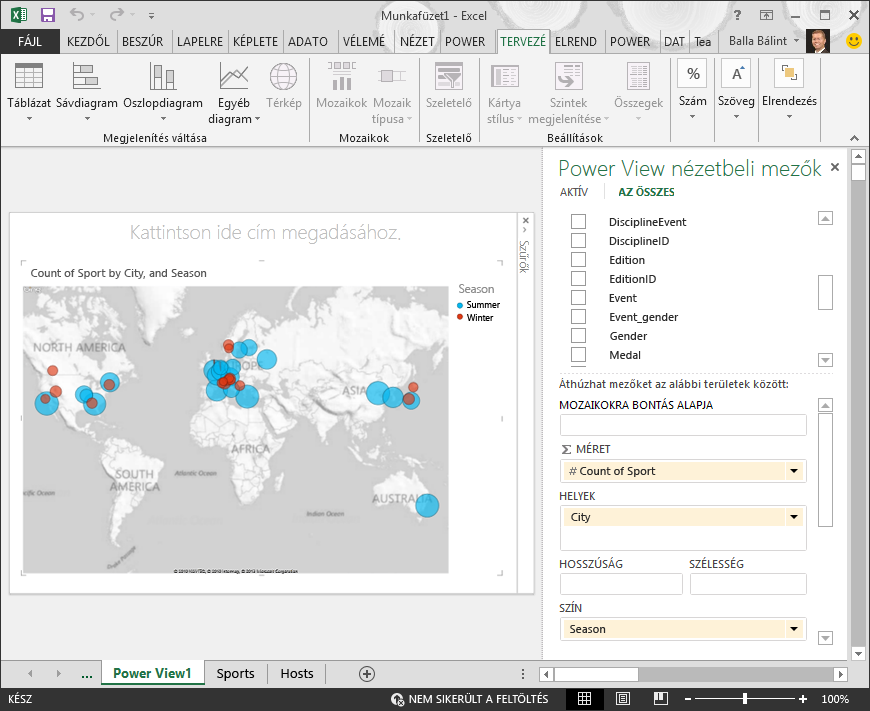
Task: Check the DisciplineEvent field
Action: pos(578,221)
